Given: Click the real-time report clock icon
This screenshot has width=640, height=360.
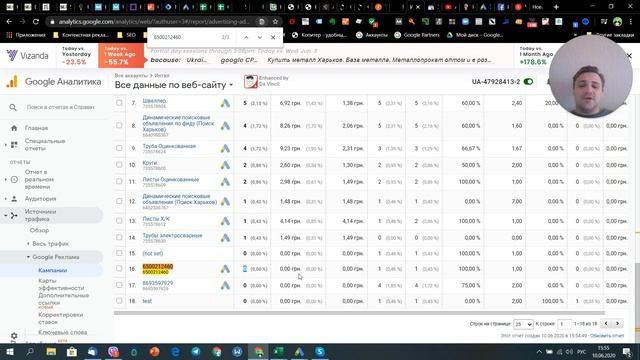Looking at the screenshot, I should tap(14, 179).
